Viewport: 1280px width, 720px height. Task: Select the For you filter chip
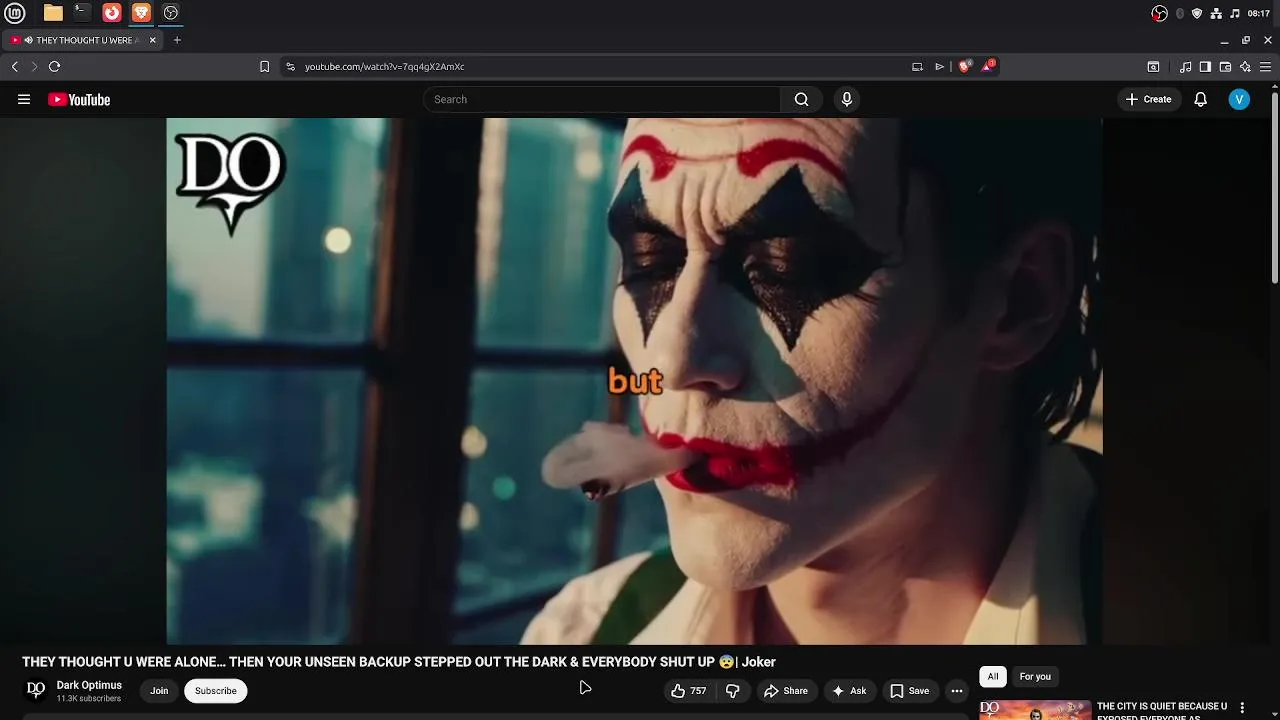(x=1035, y=677)
